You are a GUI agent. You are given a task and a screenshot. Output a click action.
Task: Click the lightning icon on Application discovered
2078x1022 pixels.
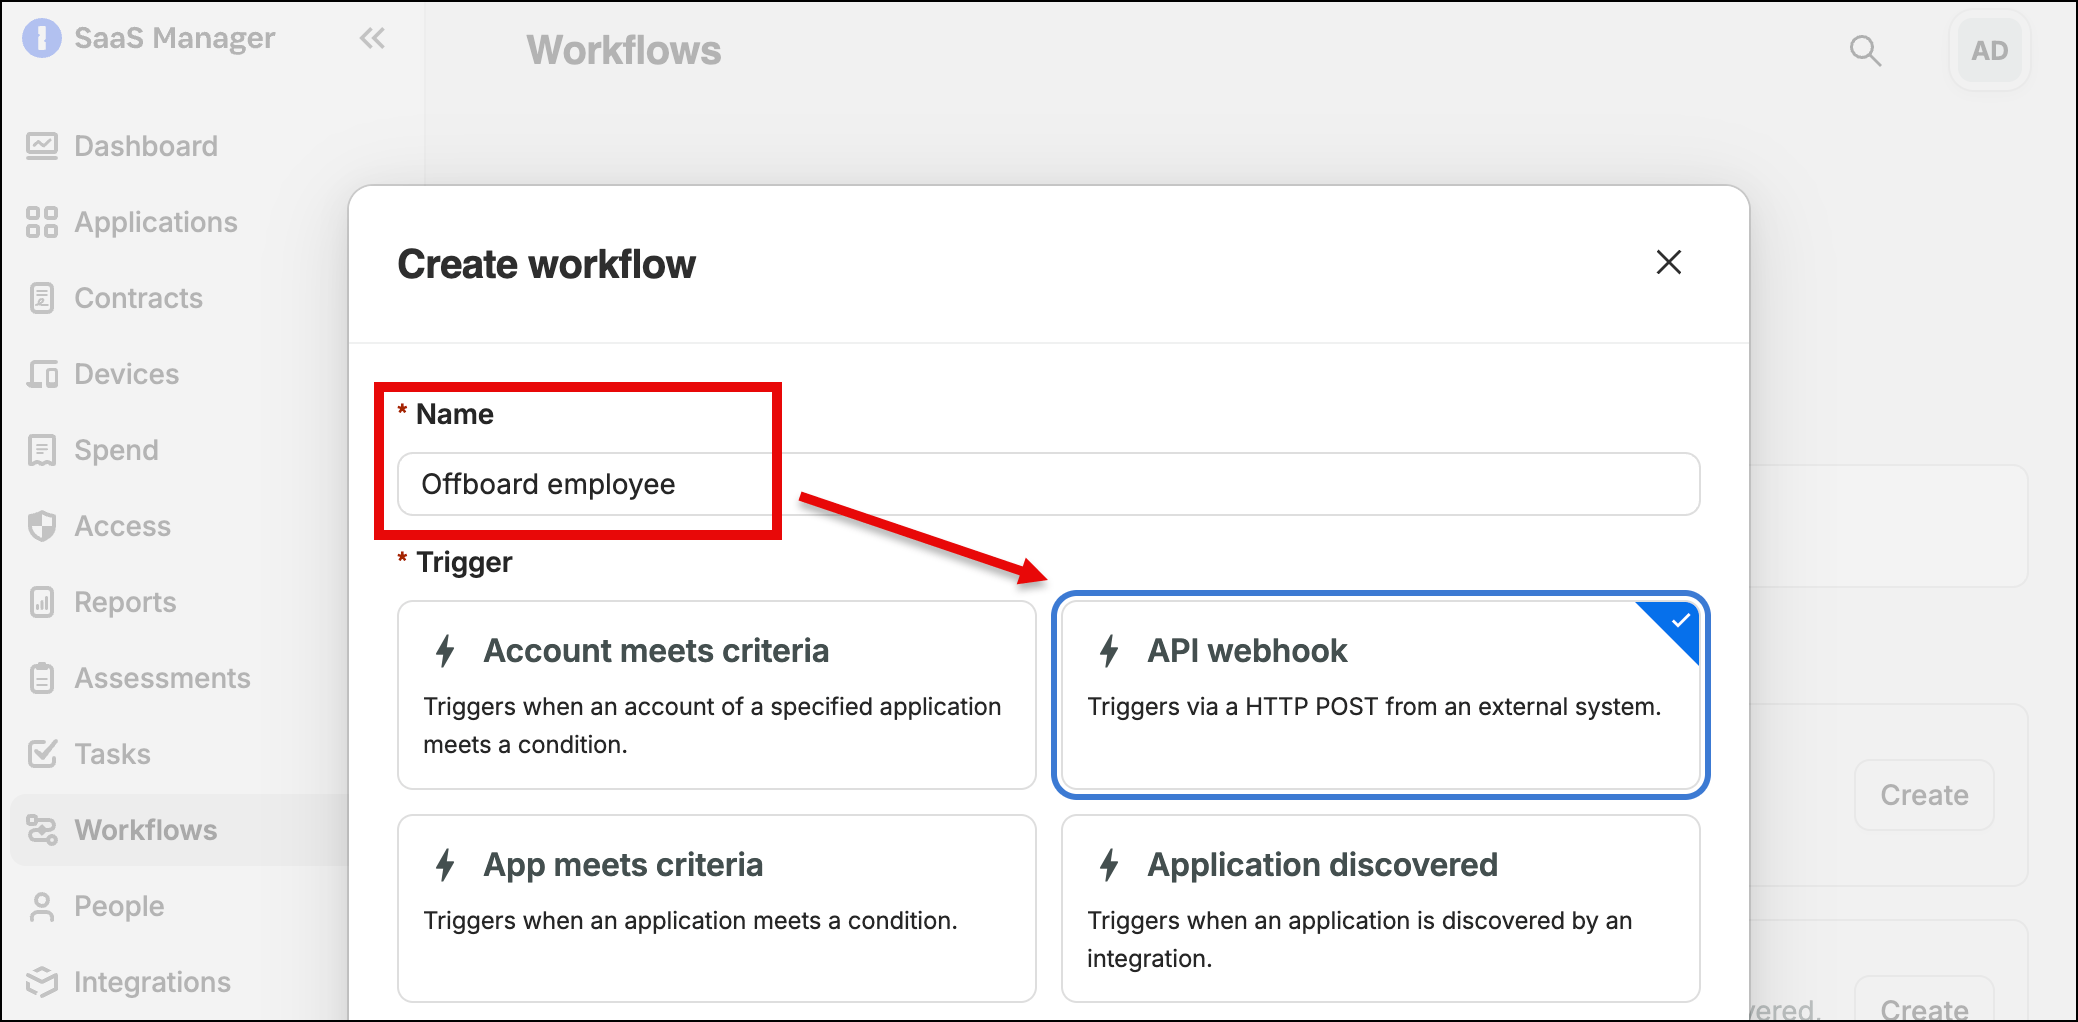(x=1109, y=865)
